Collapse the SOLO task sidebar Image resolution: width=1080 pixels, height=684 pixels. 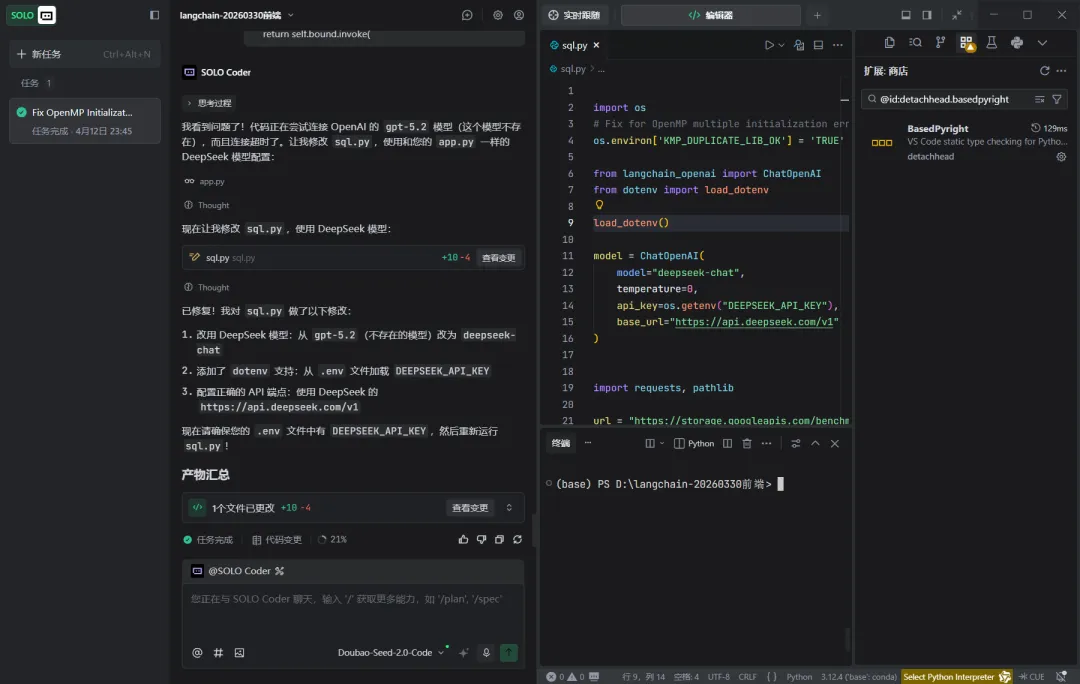pos(154,15)
